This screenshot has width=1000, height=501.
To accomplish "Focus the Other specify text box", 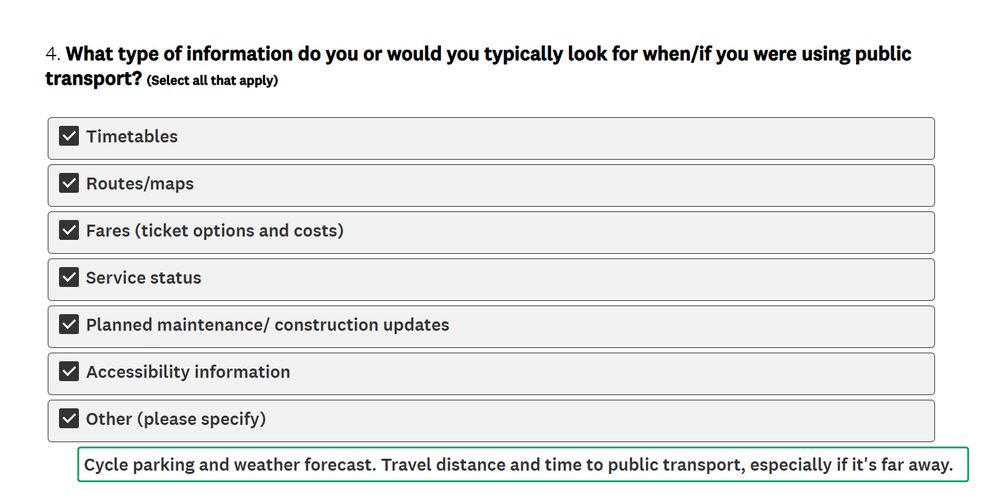I will pyautogui.click(x=523, y=465).
